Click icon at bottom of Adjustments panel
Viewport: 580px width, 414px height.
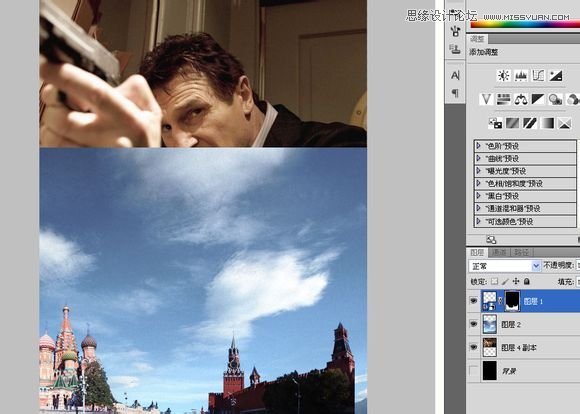click(x=491, y=240)
